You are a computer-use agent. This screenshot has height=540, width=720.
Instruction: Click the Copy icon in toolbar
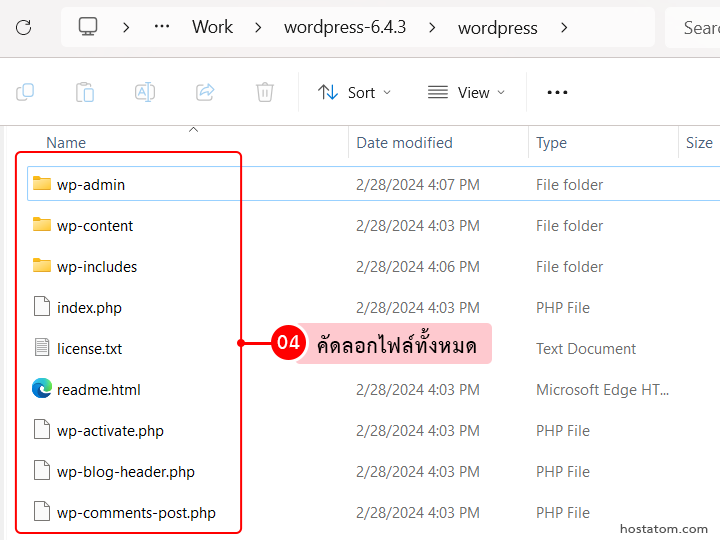pyautogui.click(x=25, y=92)
